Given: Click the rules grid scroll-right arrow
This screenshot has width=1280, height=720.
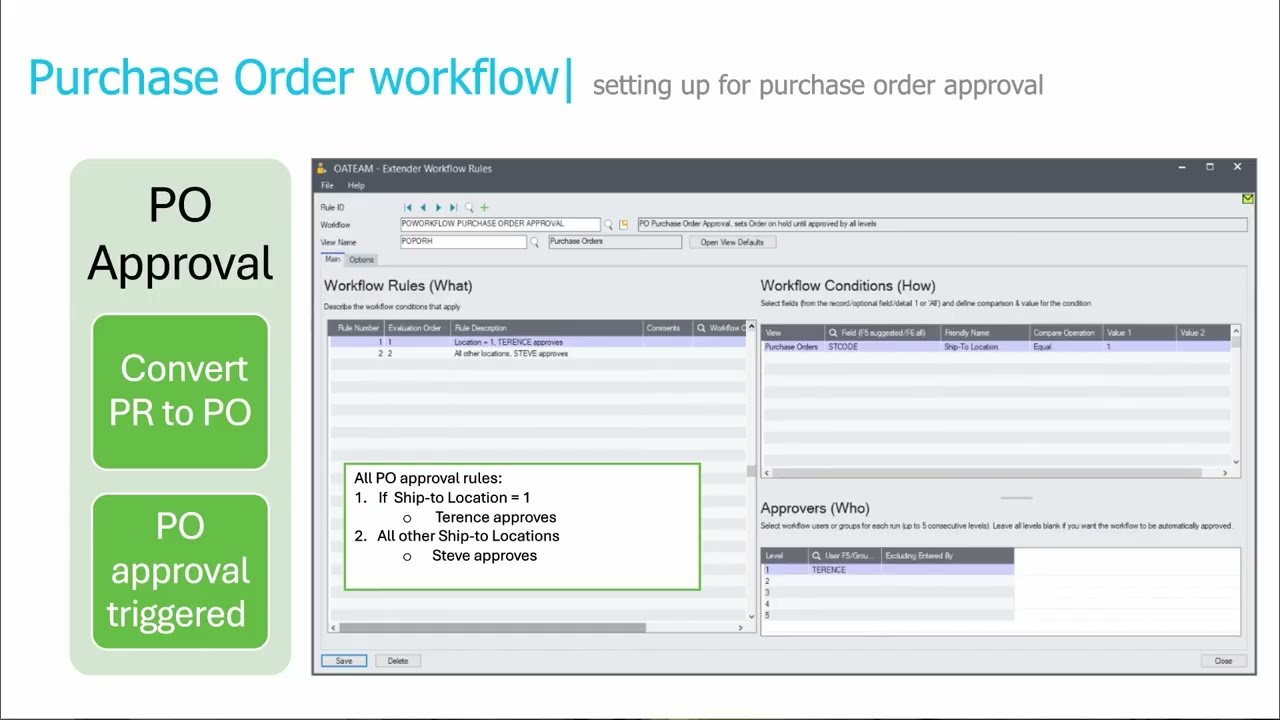Looking at the screenshot, I should tap(741, 628).
